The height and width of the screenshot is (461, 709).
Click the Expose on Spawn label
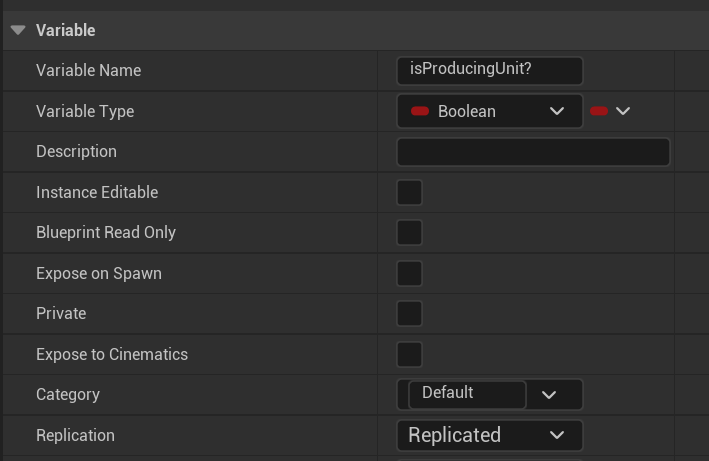[x=99, y=273]
